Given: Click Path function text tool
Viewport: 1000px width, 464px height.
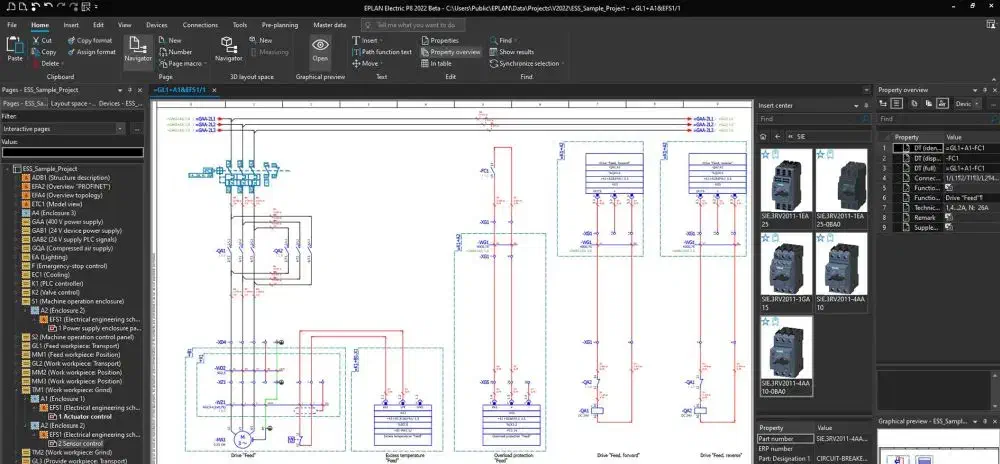Looking at the screenshot, I should [384, 52].
